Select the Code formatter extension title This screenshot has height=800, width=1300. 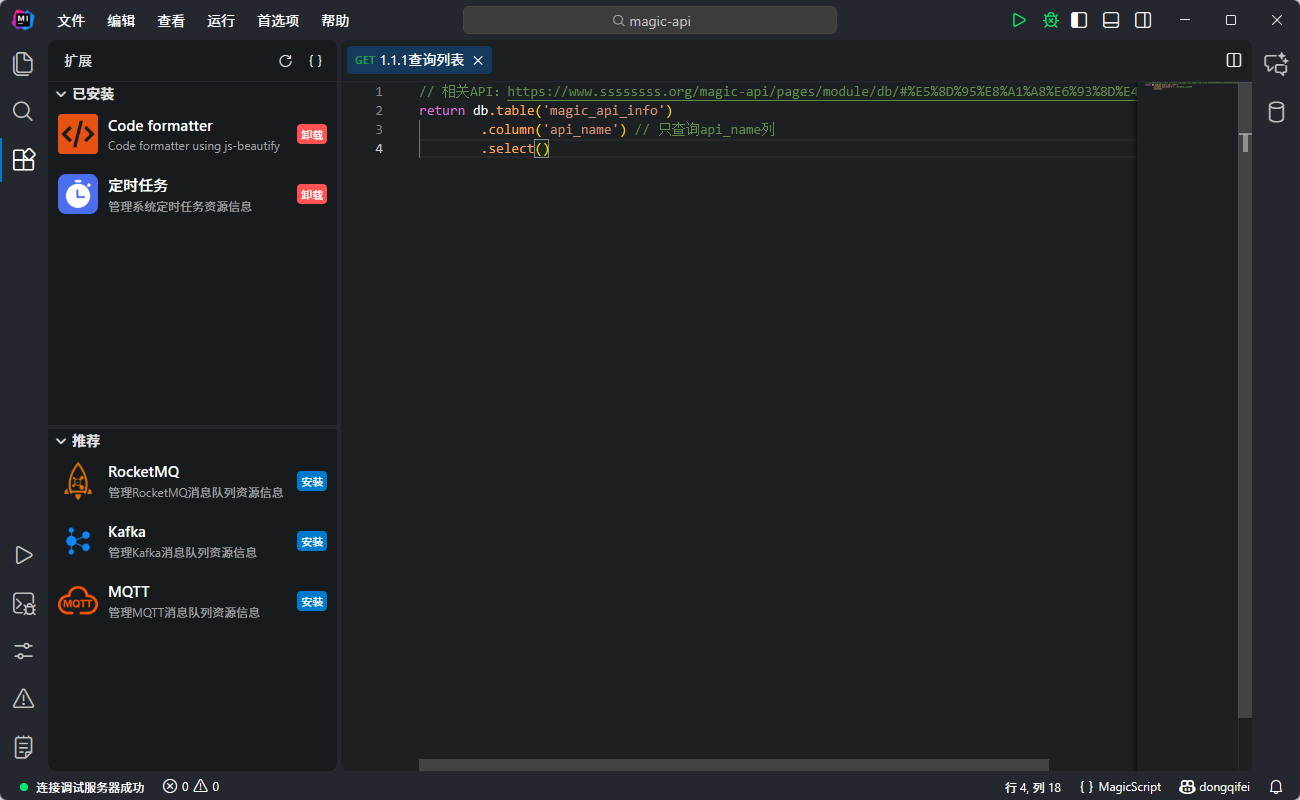point(160,126)
